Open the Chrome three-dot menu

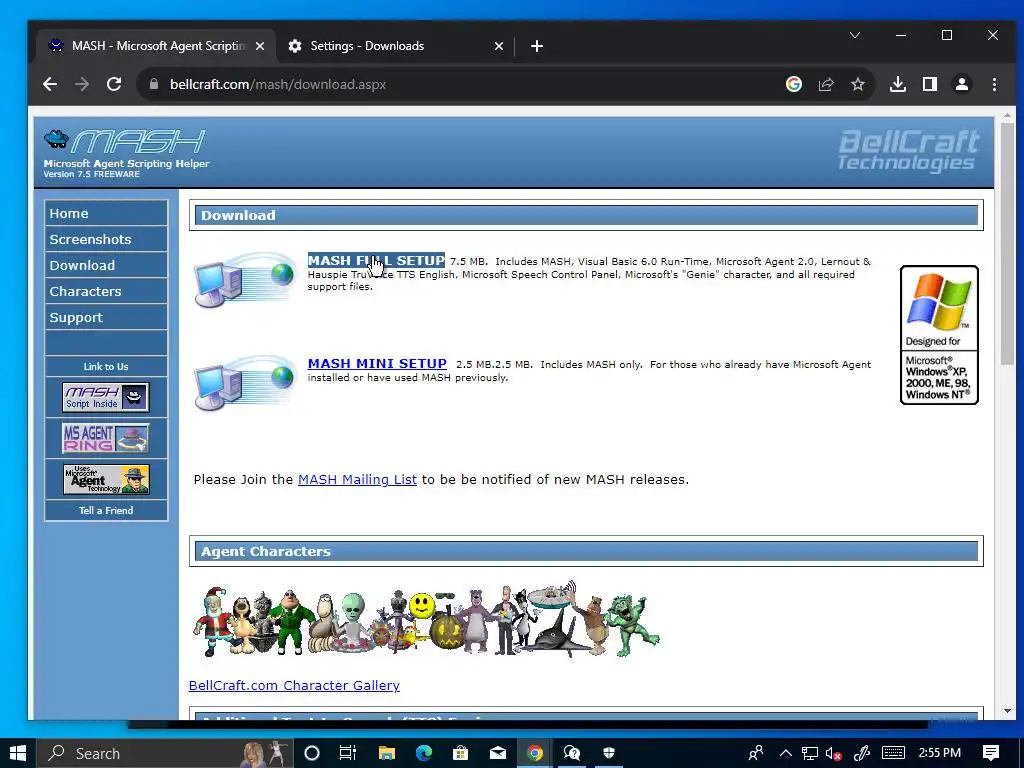[x=994, y=84]
